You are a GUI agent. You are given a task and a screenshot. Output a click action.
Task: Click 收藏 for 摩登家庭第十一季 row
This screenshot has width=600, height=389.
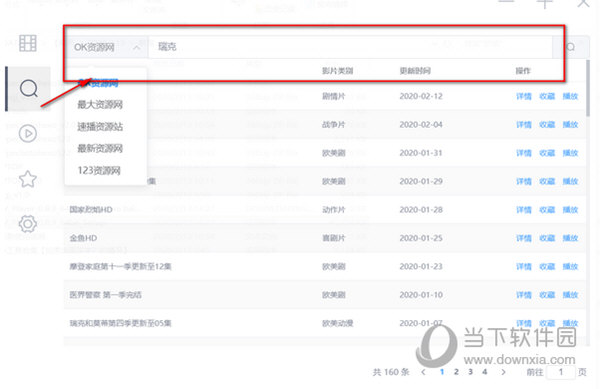547,267
